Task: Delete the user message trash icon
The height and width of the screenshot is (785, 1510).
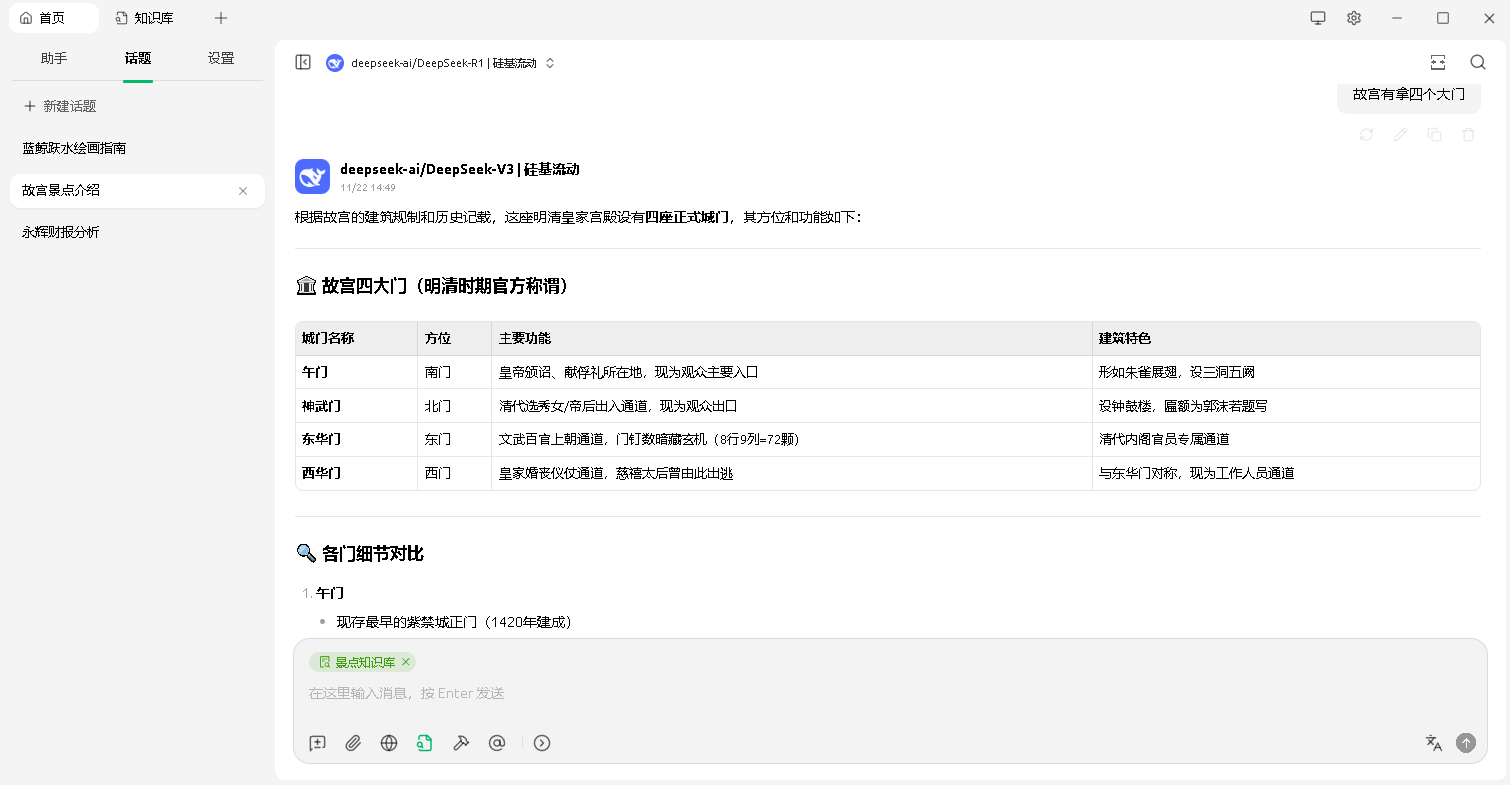Action: 1468,134
